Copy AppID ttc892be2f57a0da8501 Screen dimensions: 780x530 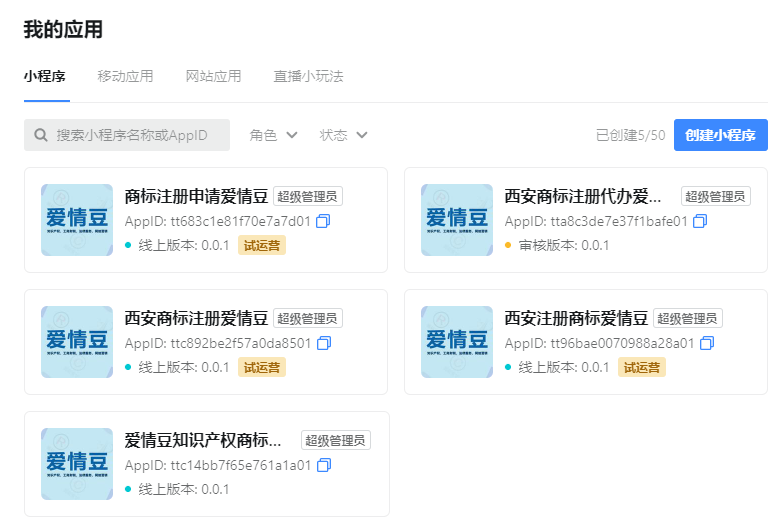coord(323,343)
